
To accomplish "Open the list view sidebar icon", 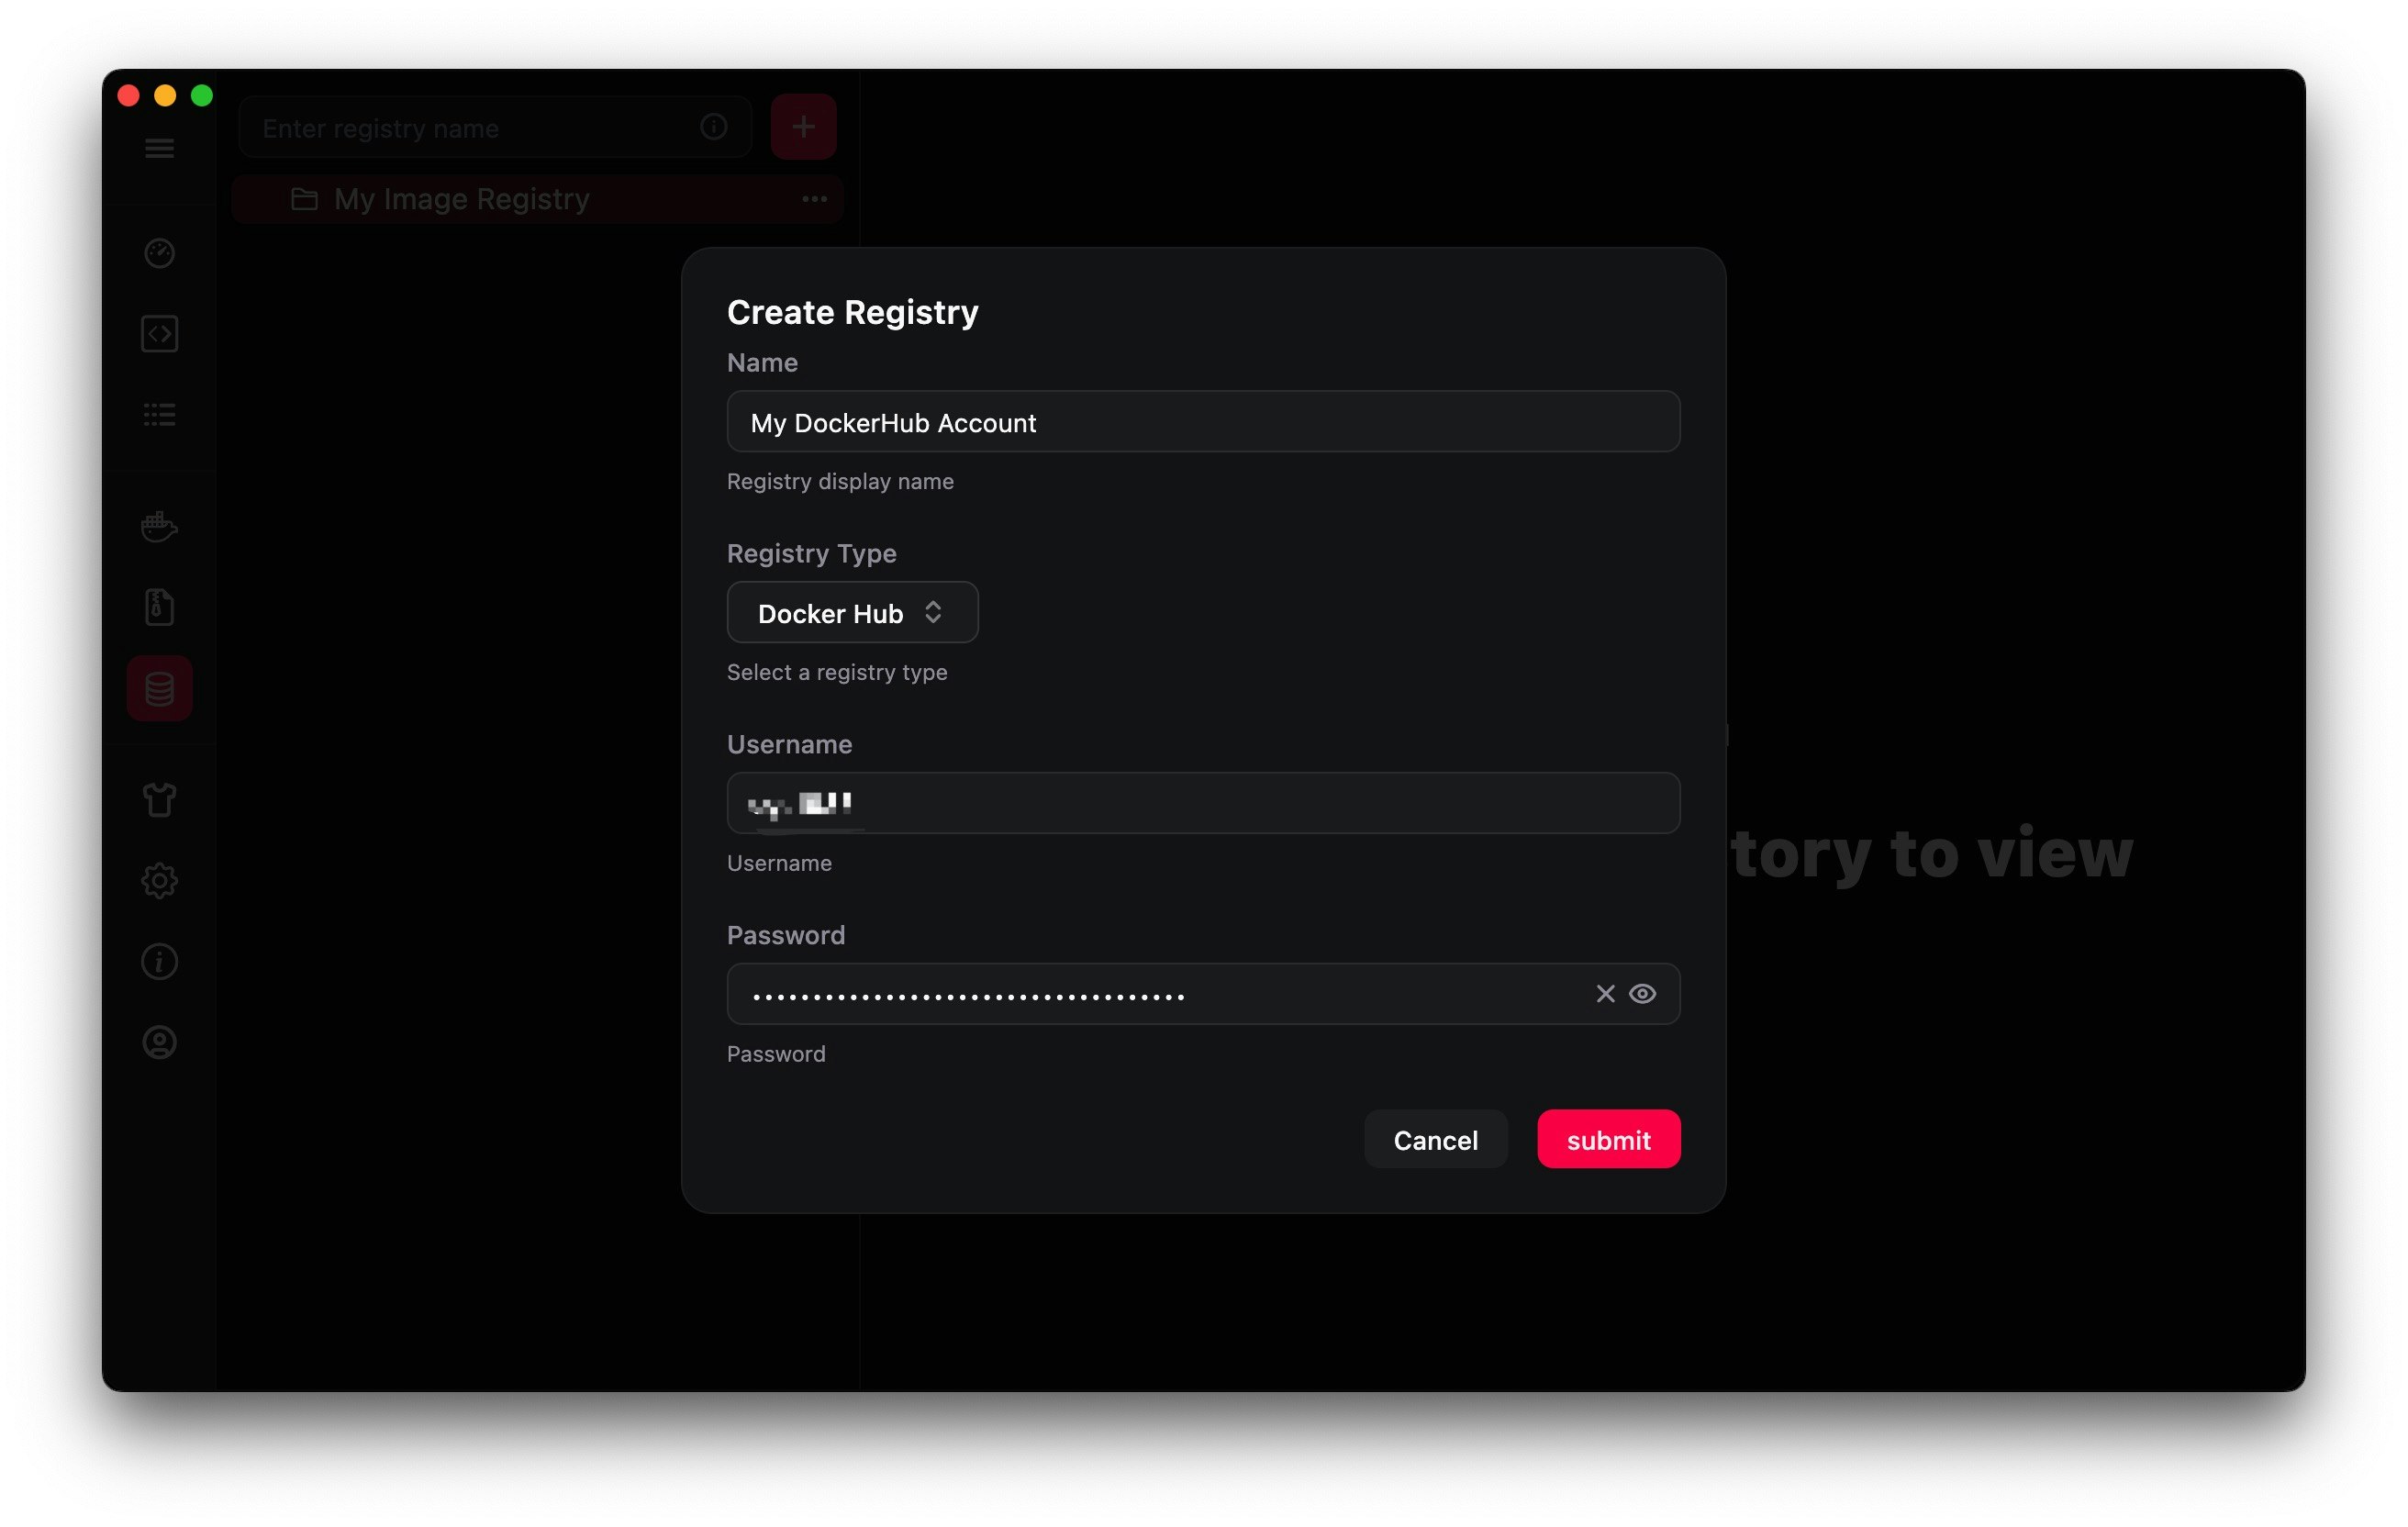I will coord(159,415).
